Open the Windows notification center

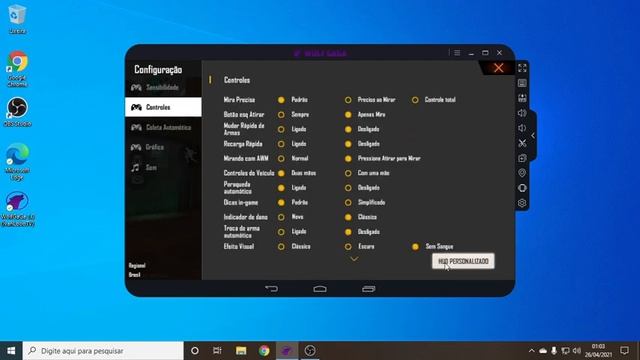[624, 351]
